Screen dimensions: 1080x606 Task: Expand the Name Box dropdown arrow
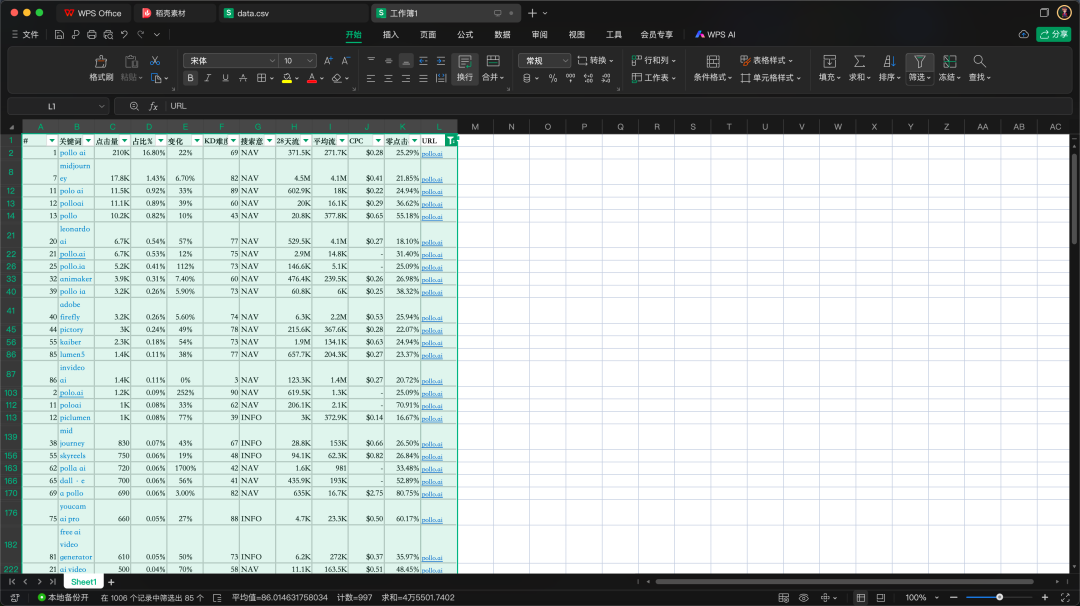pos(102,106)
